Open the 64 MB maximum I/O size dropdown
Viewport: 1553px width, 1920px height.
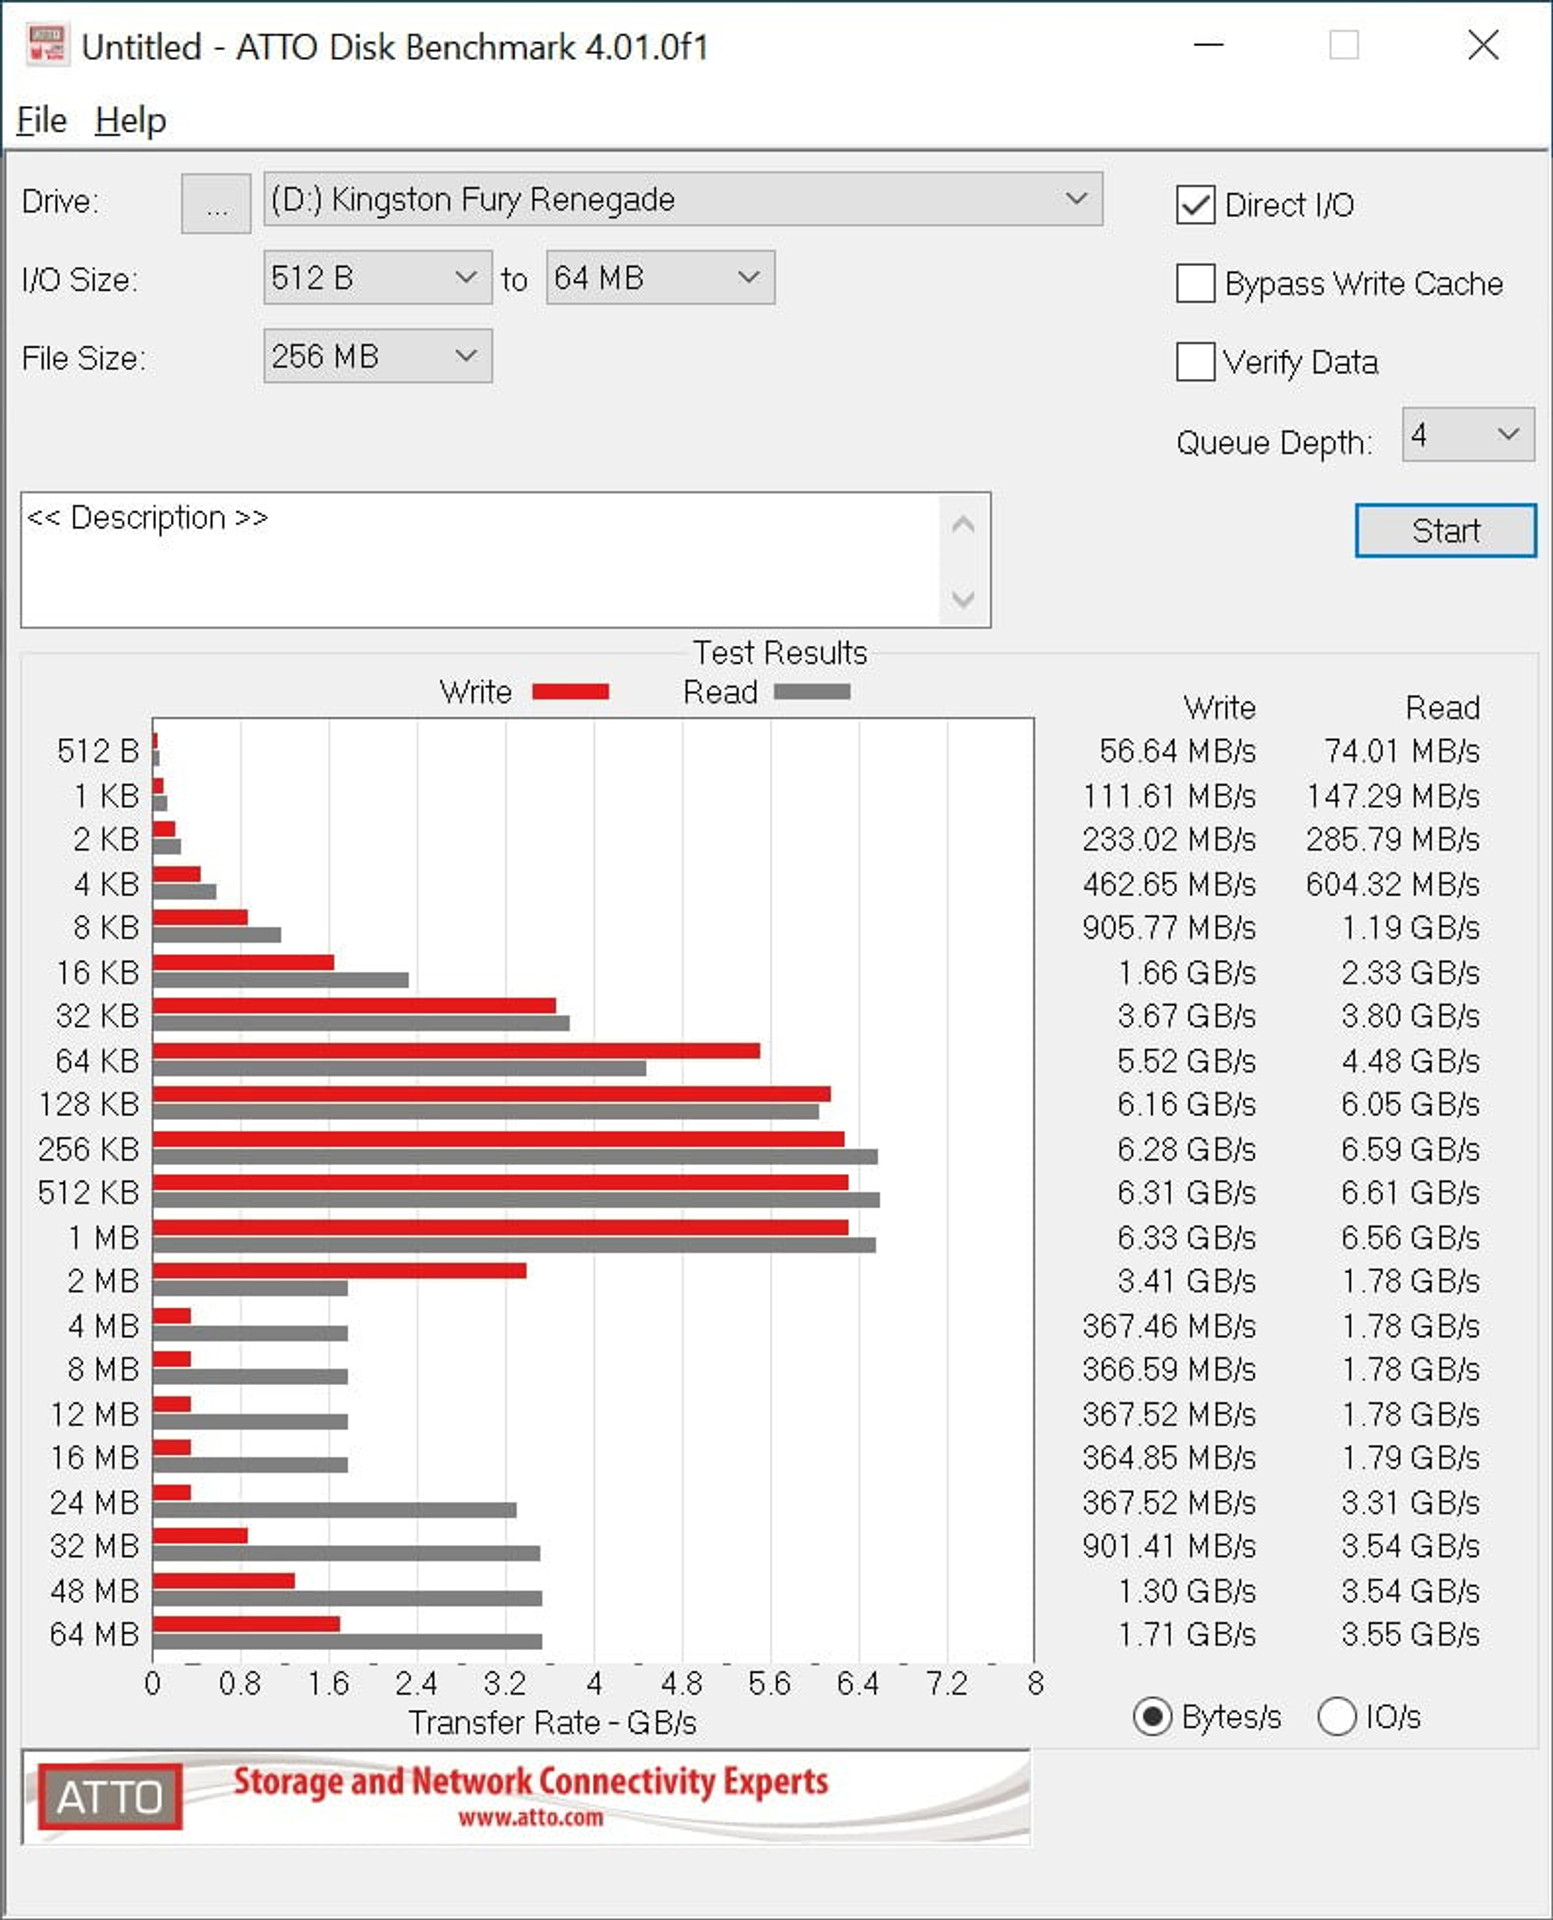[x=660, y=277]
